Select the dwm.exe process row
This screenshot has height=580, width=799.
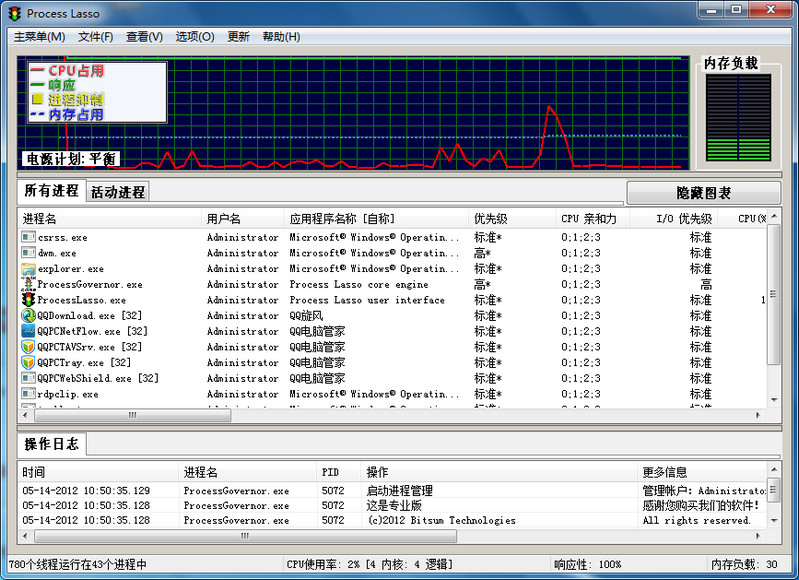click(392, 253)
